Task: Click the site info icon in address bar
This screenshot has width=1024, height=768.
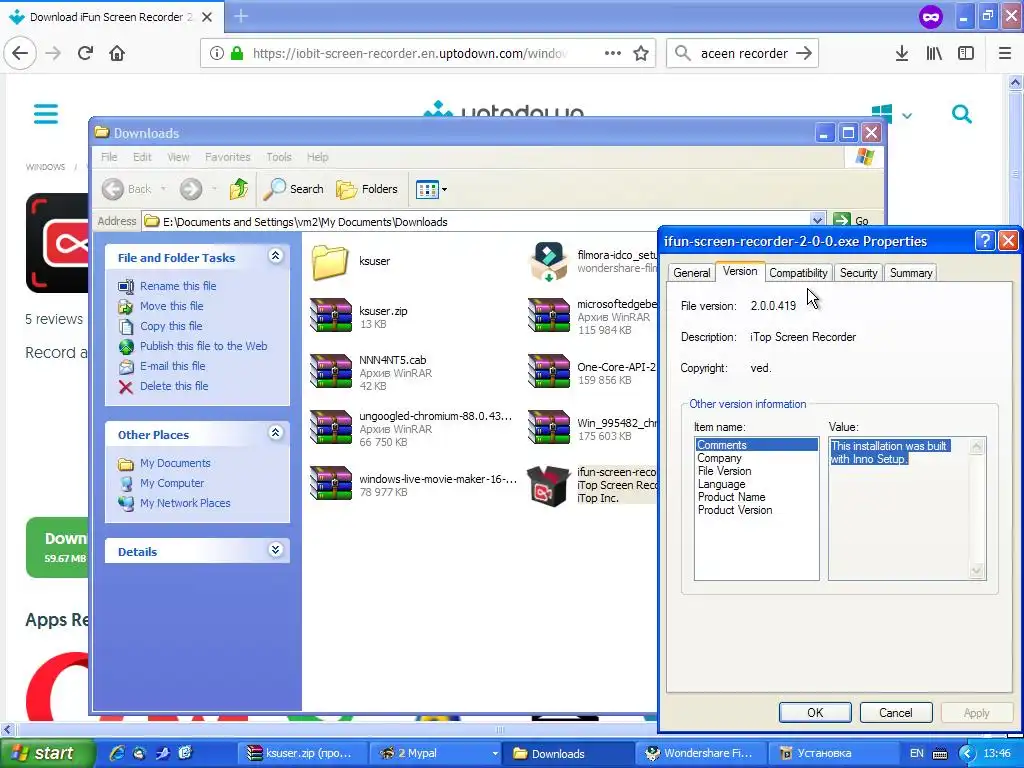Action: click(216, 54)
